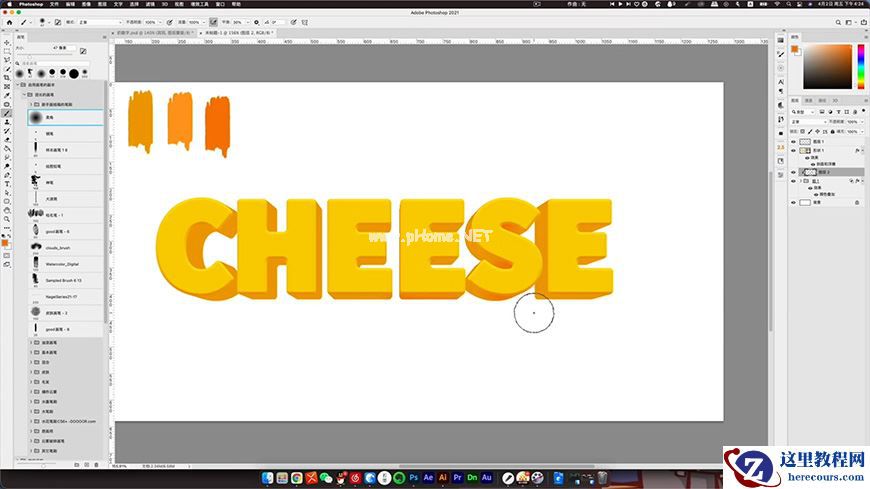Viewport: 870px width, 489px height.
Task: Click the symmetry butterfly icon in the options bar
Action: (x=305, y=22)
